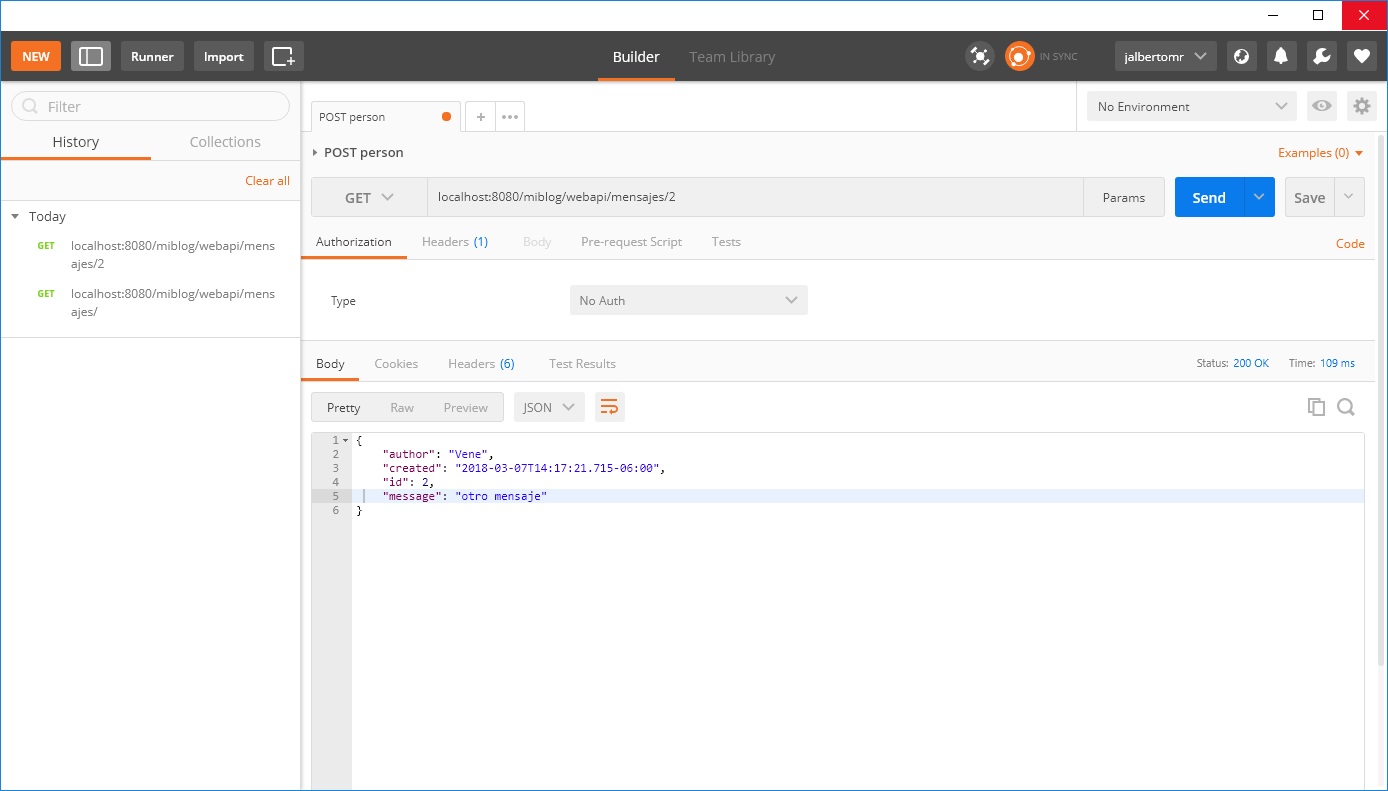Image resolution: width=1388 pixels, height=791 pixels.
Task: Toggle response line wrap icon
Action: (x=609, y=407)
